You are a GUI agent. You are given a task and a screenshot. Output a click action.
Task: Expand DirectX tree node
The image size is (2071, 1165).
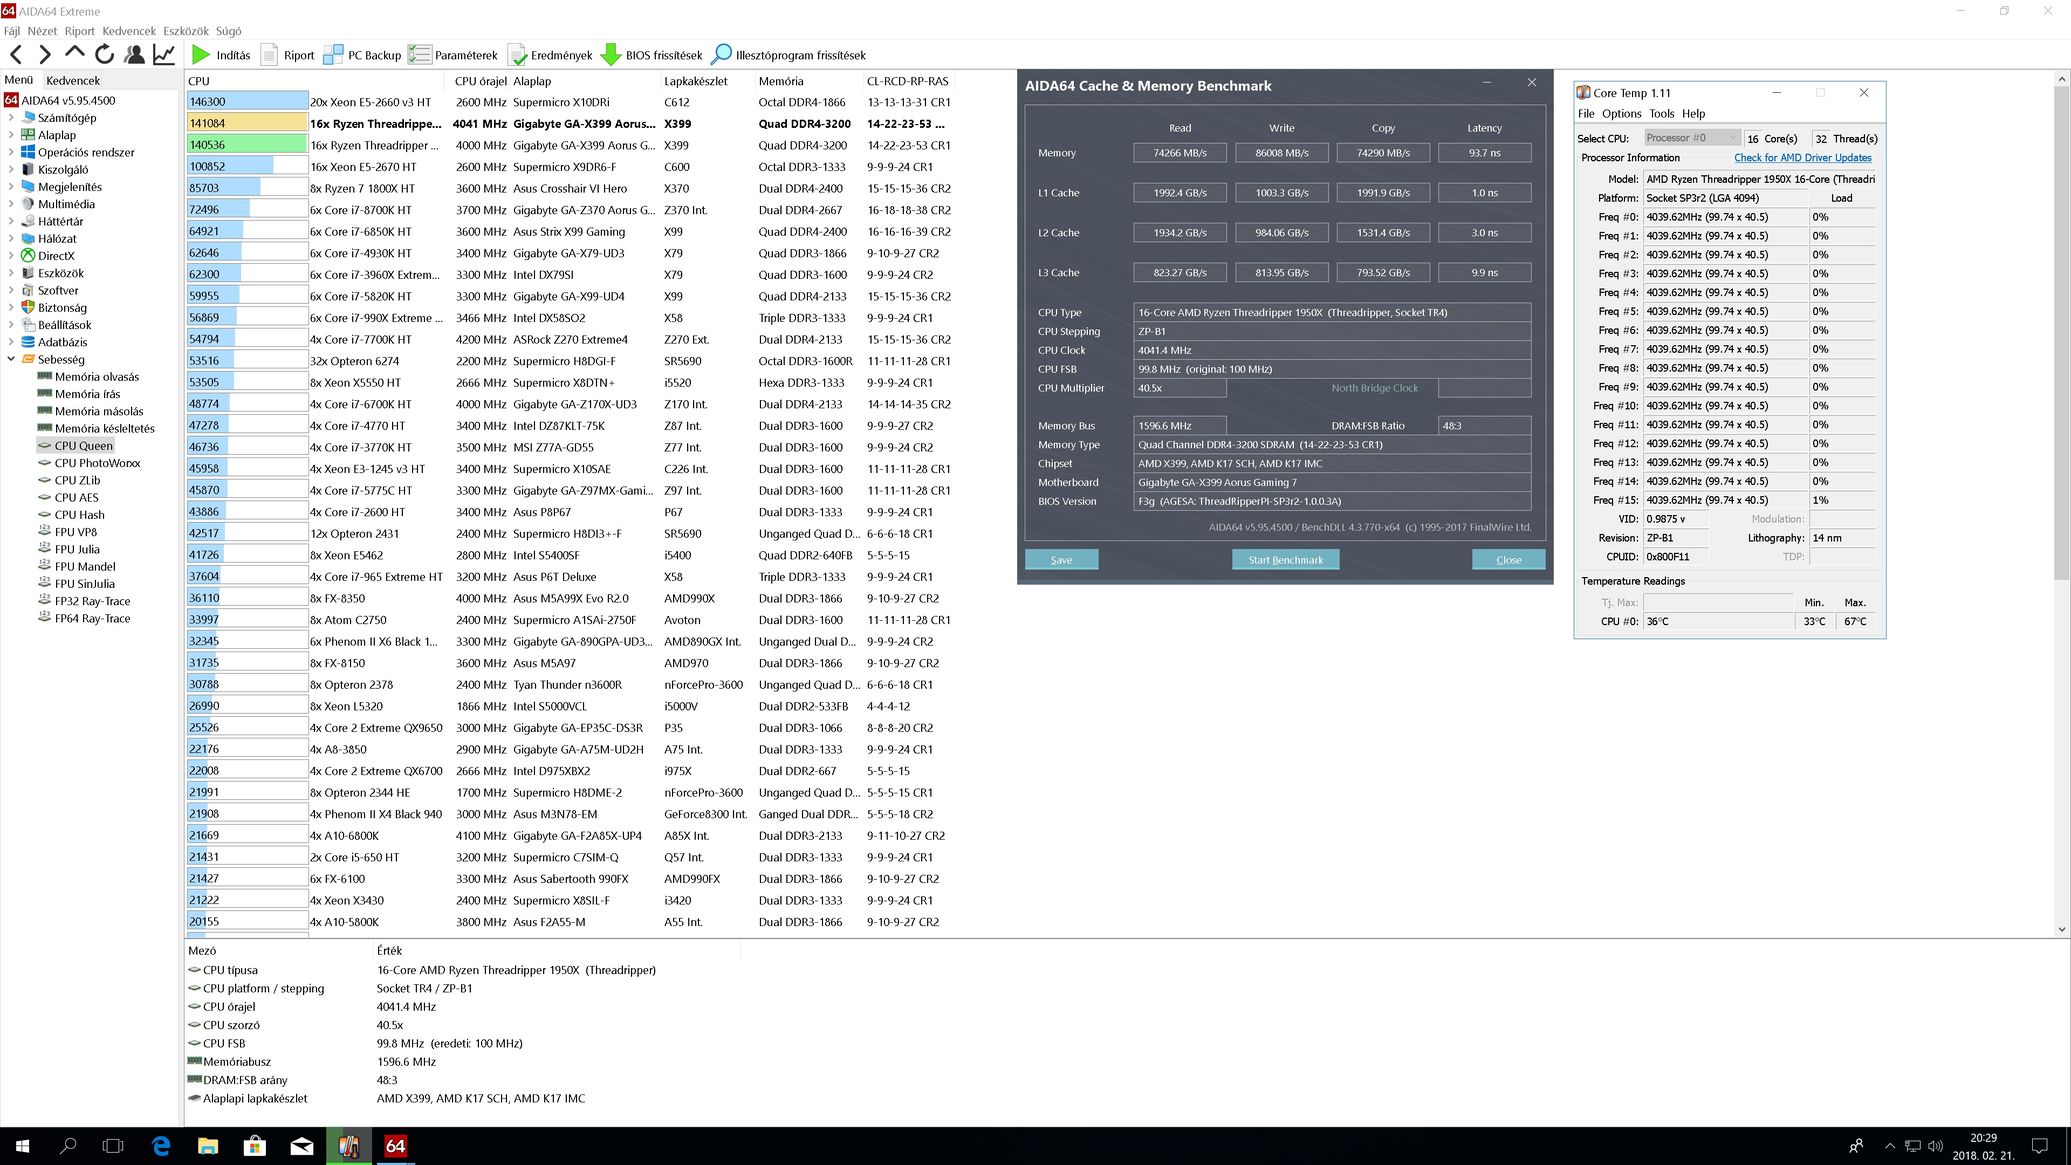click(11, 256)
